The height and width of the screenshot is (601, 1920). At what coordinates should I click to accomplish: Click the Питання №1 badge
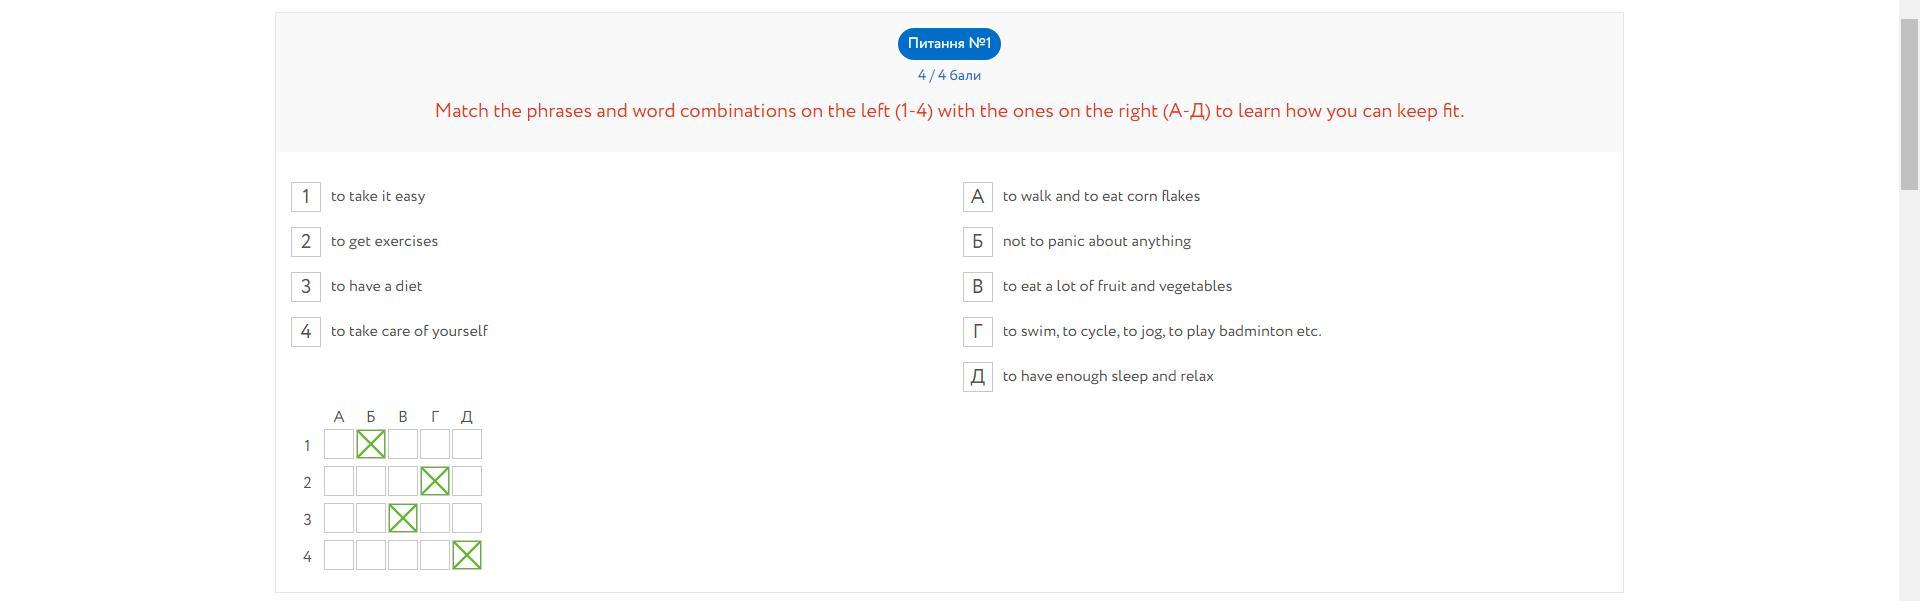click(949, 44)
